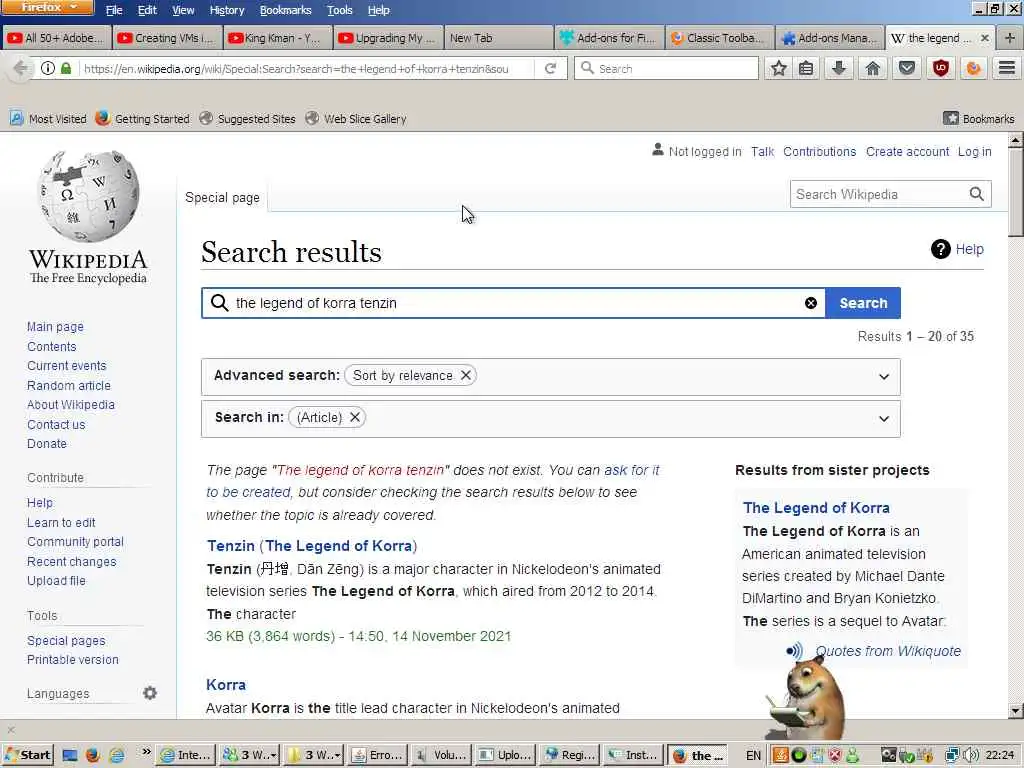Viewport: 1024px width, 768px height.
Task: Click the scrollbar down arrow
Action: [x=1015, y=711]
